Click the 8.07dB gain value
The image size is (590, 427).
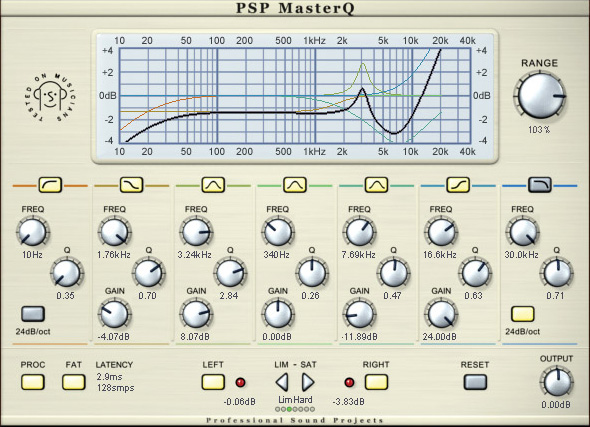pyautogui.click(x=195, y=336)
